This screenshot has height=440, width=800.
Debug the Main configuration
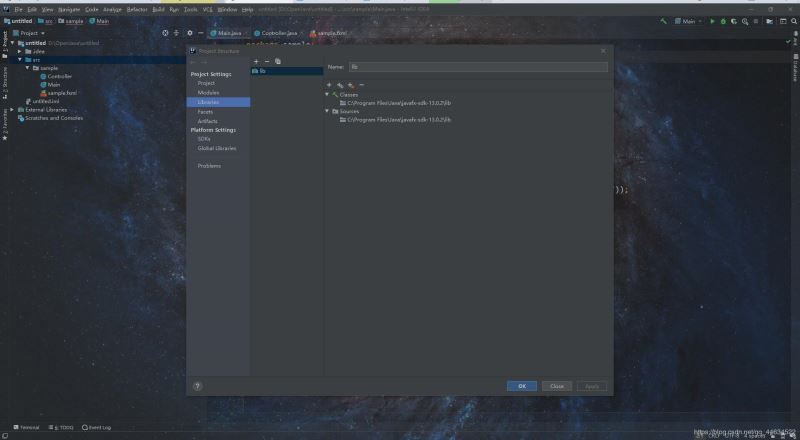pyautogui.click(x=723, y=21)
